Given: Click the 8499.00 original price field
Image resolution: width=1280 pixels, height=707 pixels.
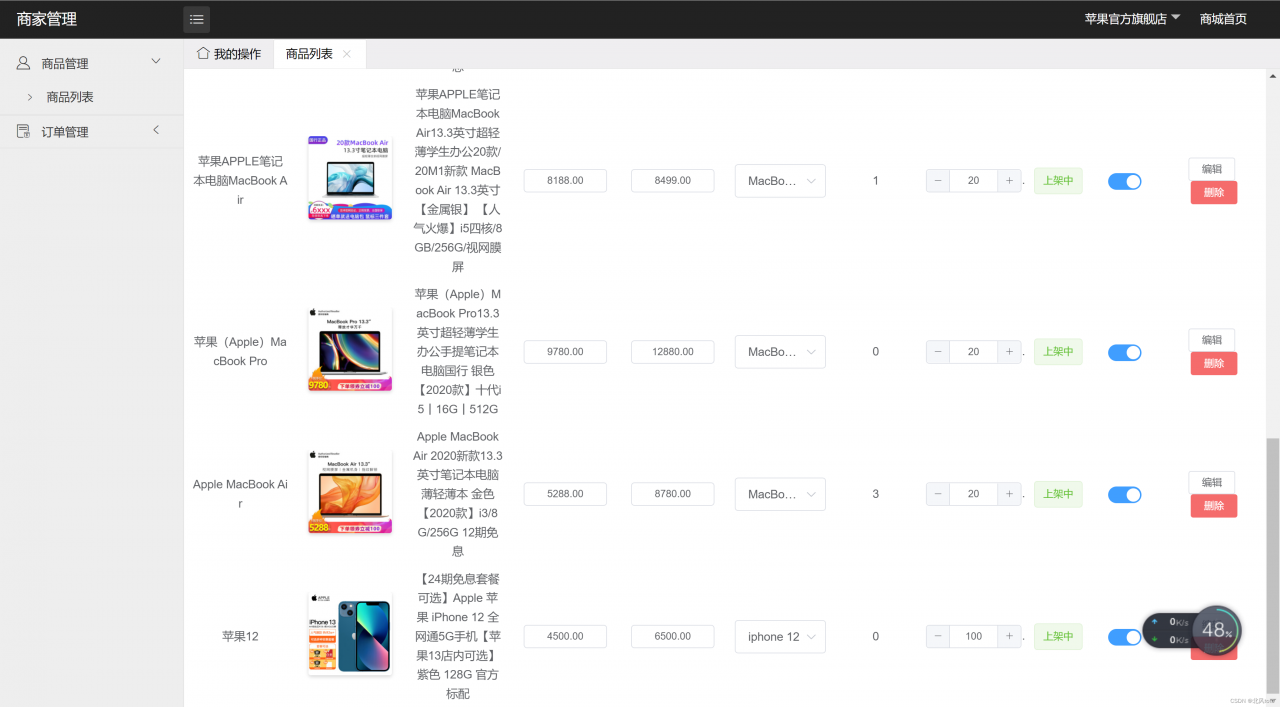Looking at the screenshot, I should (x=673, y=181).
